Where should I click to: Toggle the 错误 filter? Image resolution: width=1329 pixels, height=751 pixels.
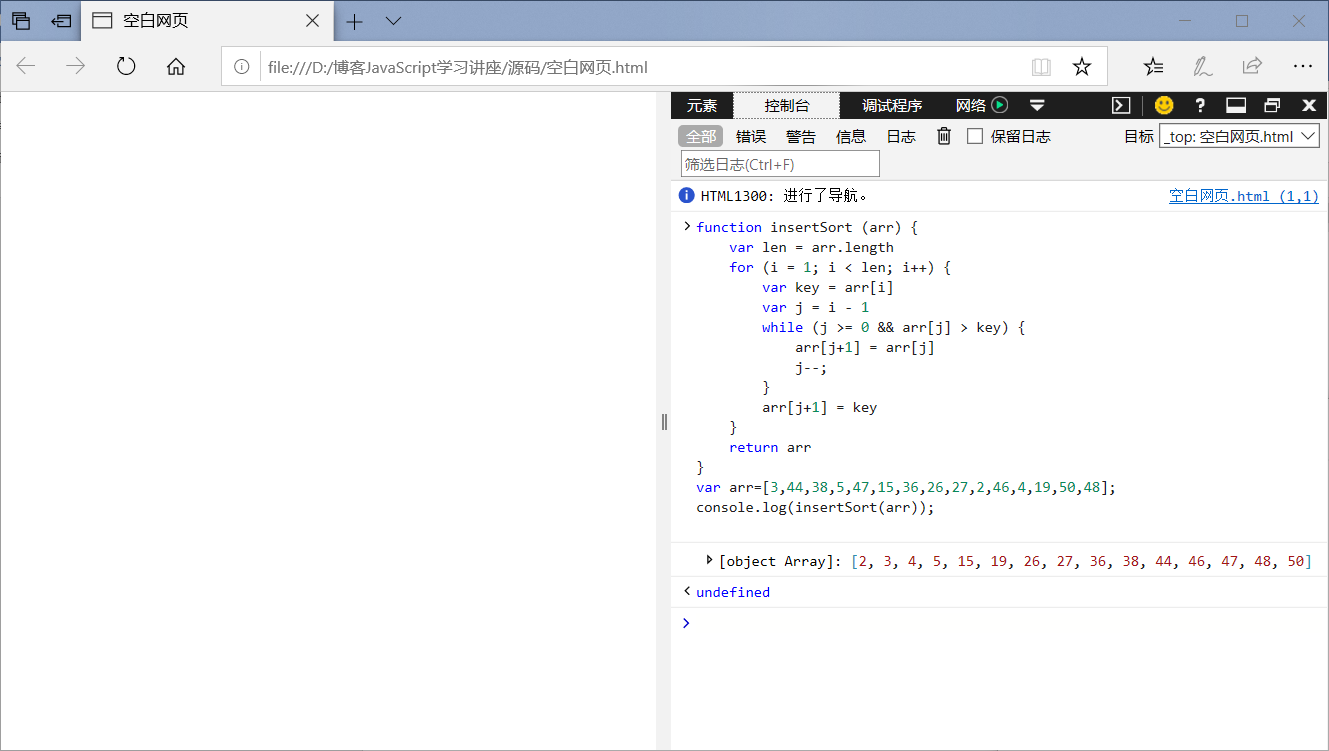click(x=751, y=137)
